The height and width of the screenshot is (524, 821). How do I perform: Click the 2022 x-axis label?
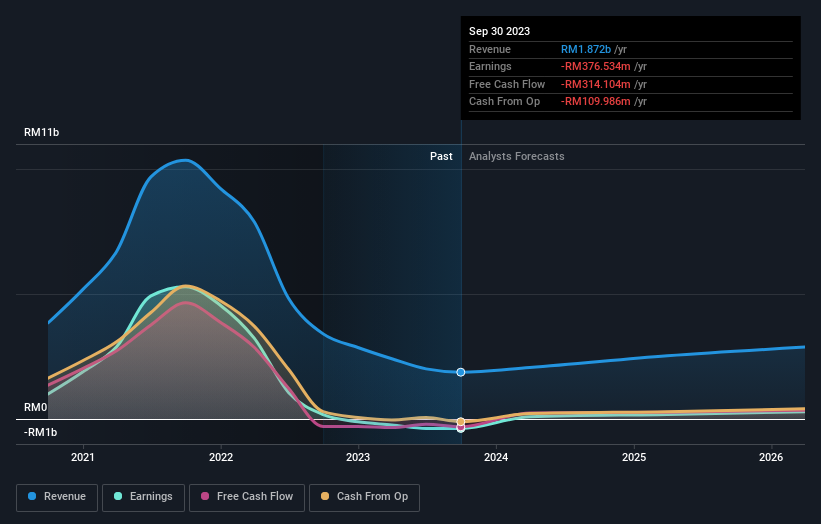(221, 457)
